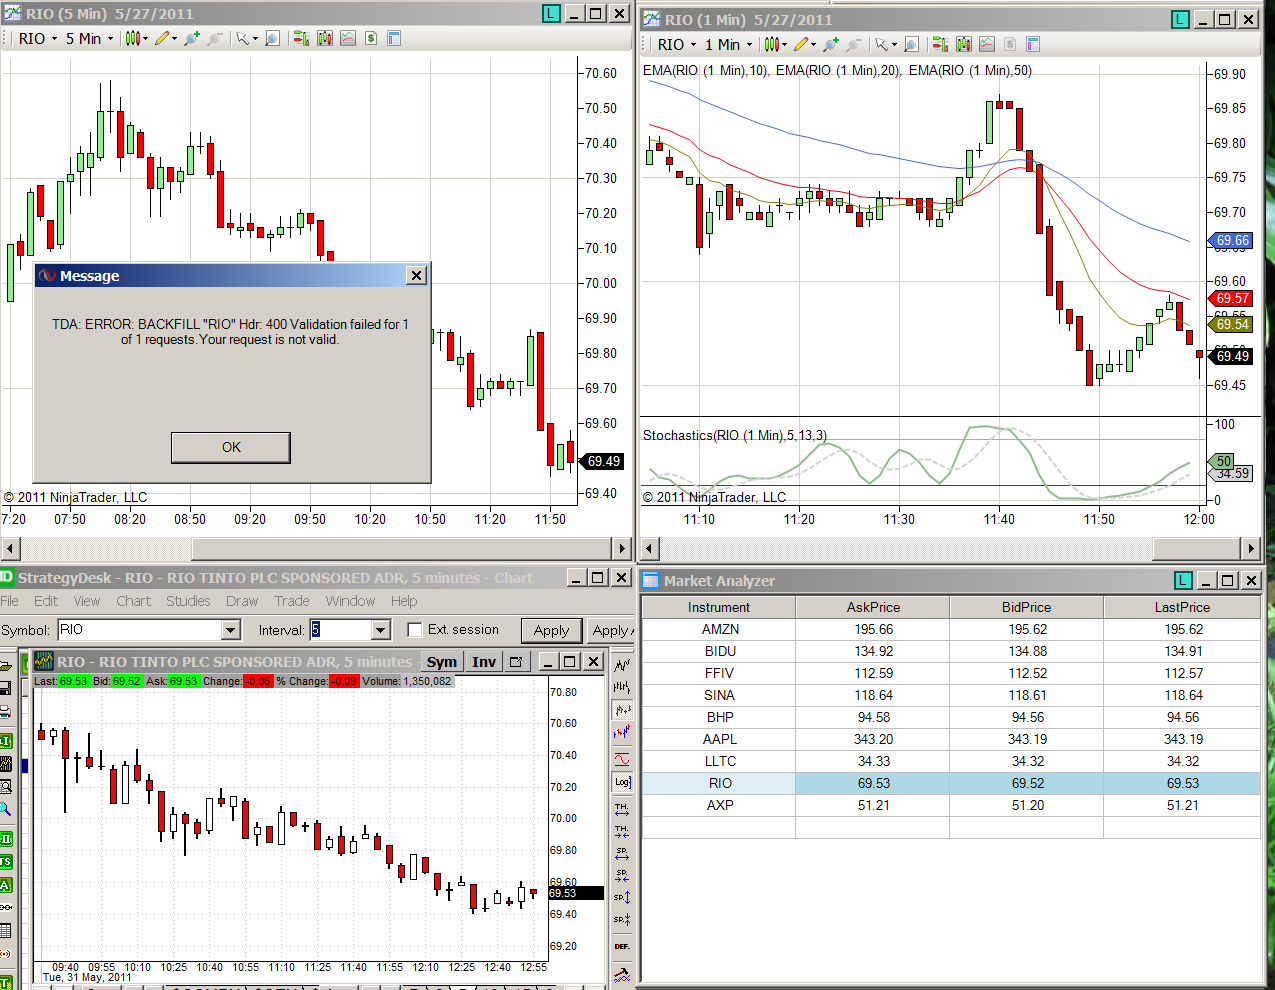The width and height of the screenshot is (1275, 990).
Task: Open StrategyDesk Draw menu
Action: [242, 601]
